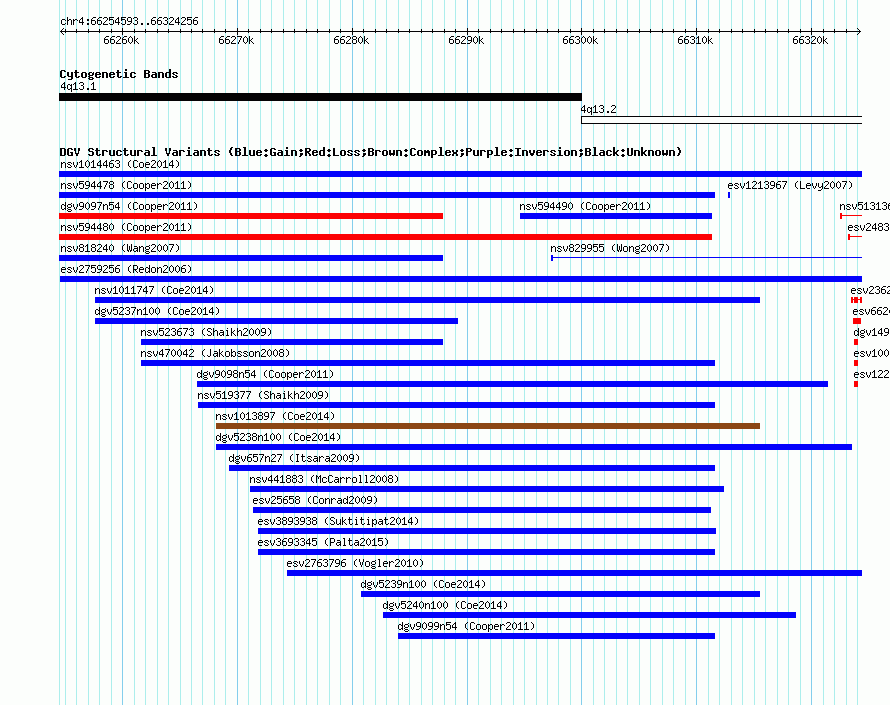
Task: Open variant esv3693345 (Palta2015)
Action: point(323,542)
